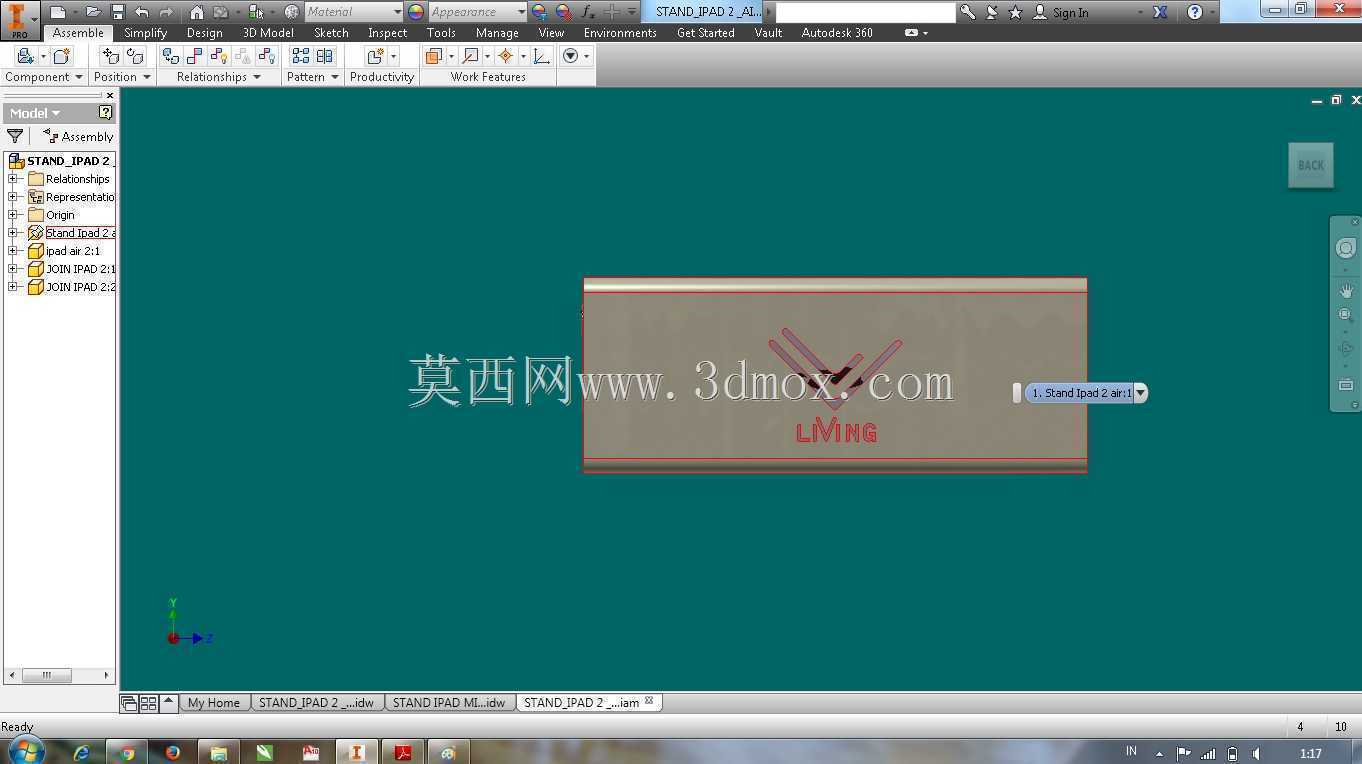Click the browser filter funnel icon
The height and width of the screenshot is (764, 1362).
tap(15, 136)
